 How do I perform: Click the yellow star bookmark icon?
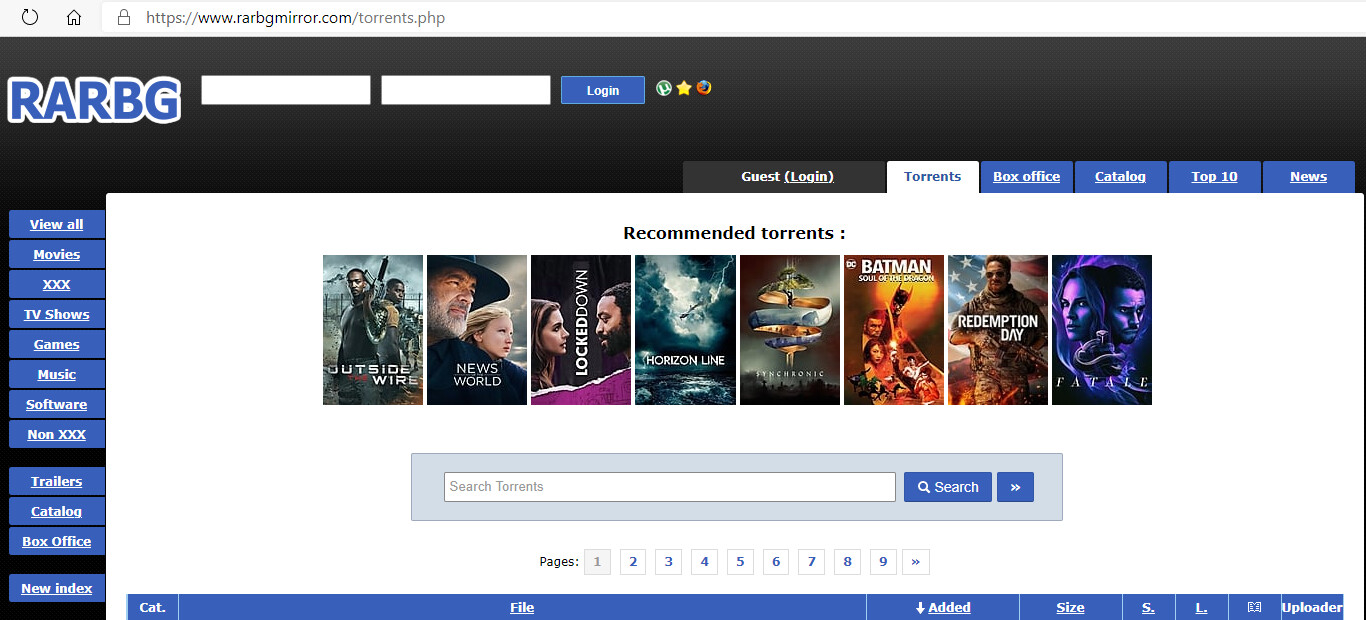tap(684, 88)
